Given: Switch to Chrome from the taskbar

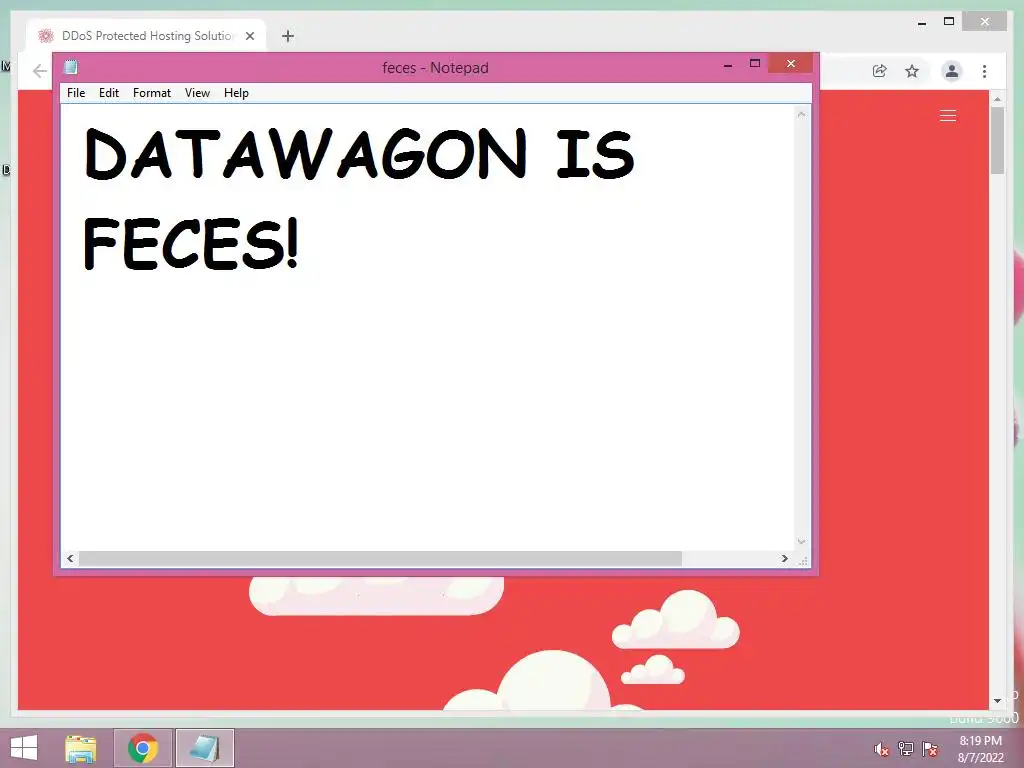Looking at the screenshot, I should (x=143, y=748).
